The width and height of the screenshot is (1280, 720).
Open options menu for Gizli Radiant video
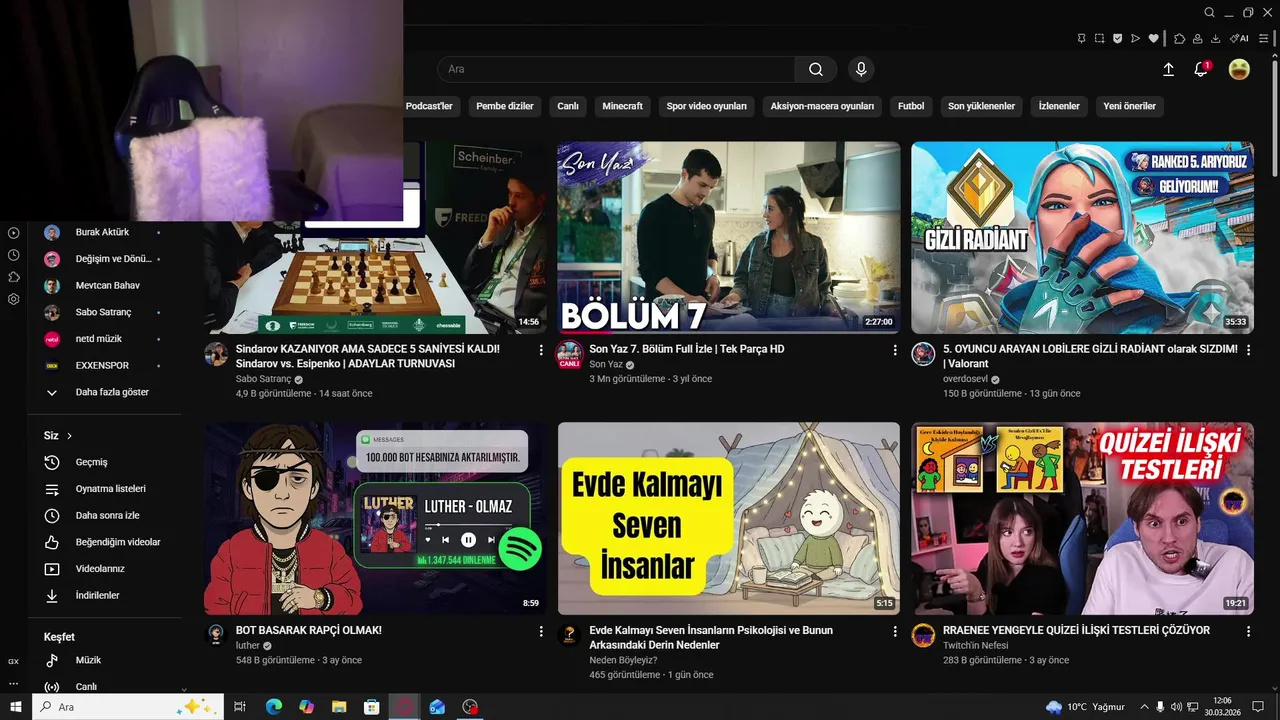1248,350
